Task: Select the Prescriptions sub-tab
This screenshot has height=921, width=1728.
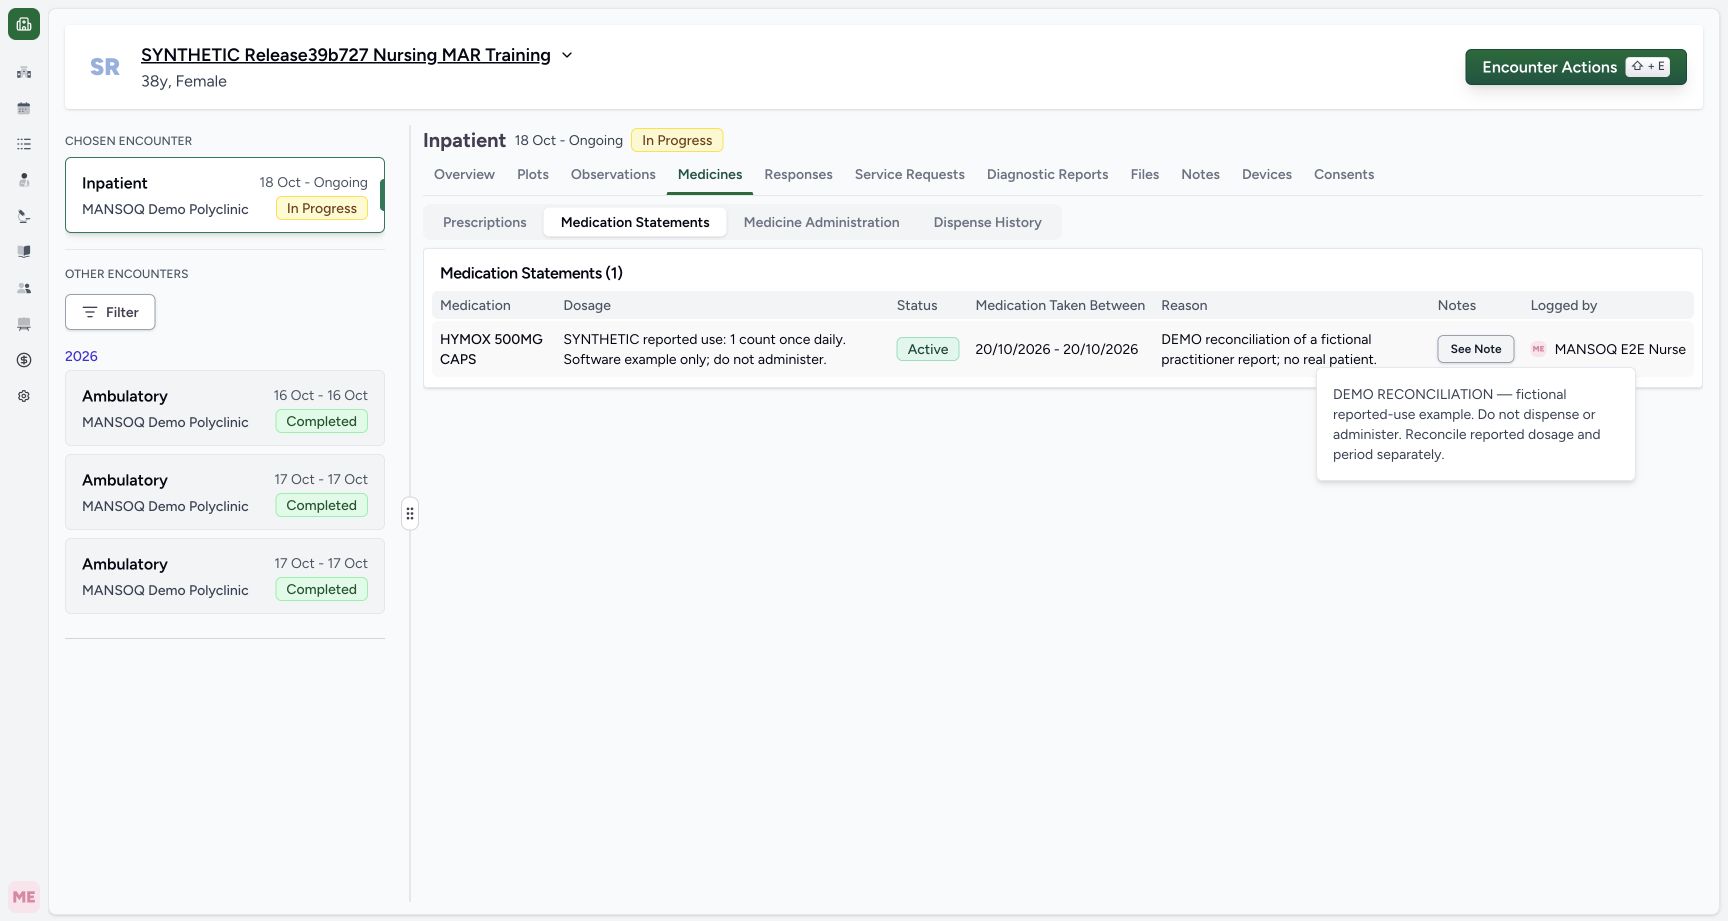Action: (x=484, y=222)
